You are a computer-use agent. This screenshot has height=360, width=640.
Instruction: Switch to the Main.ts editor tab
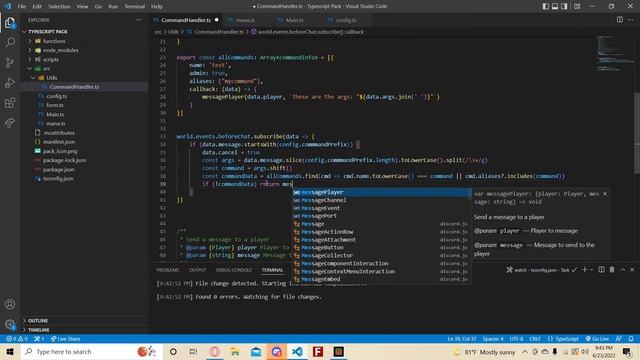pos(294,20)
